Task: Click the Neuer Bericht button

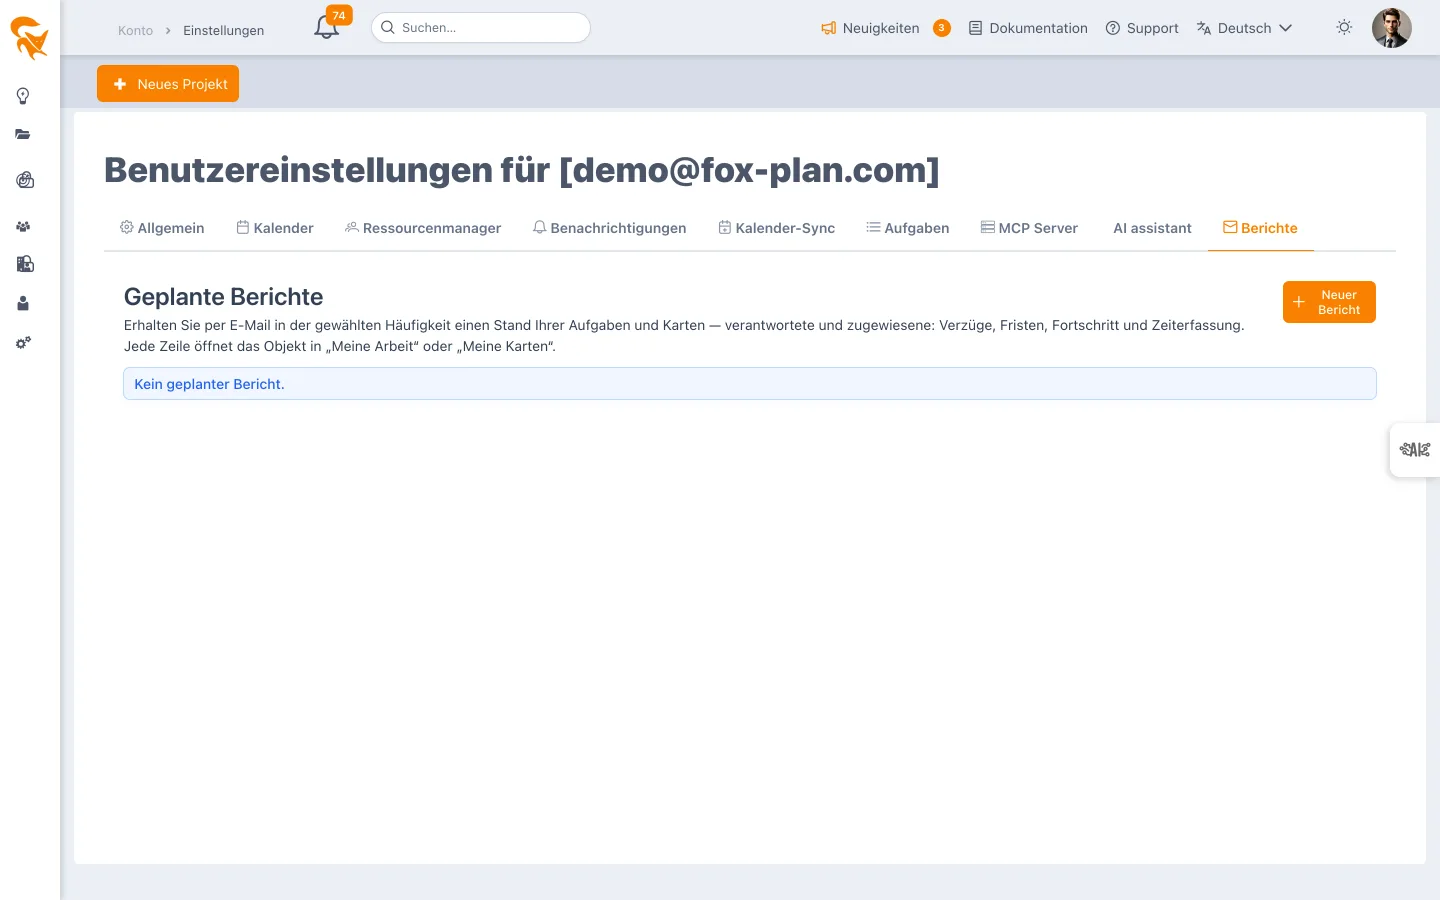Action: point(1329,302)
